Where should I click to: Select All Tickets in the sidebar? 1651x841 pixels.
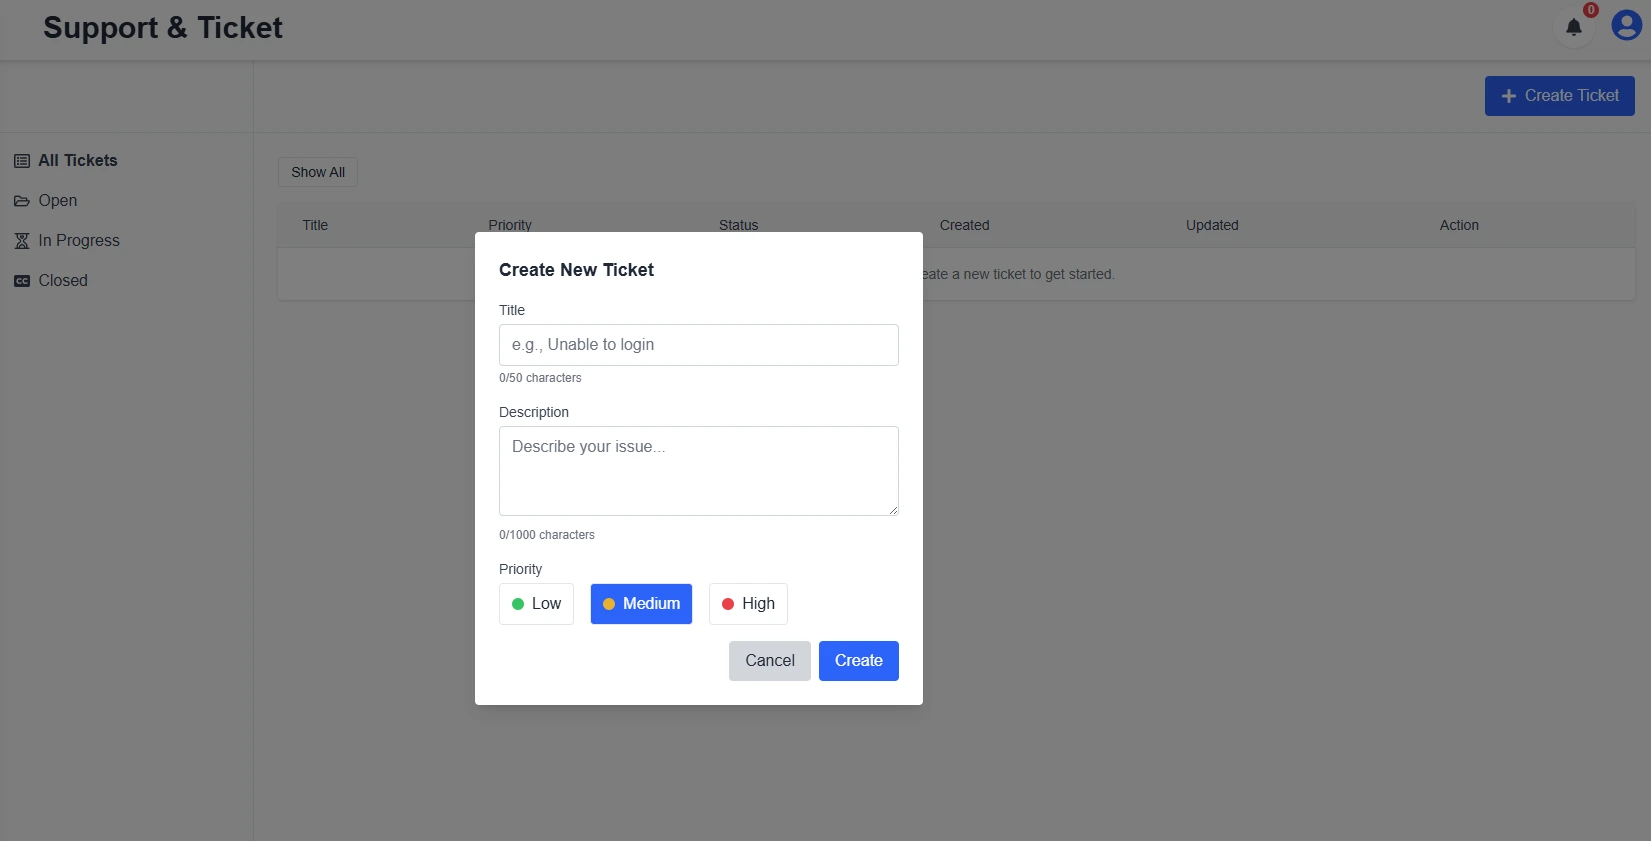(77, 160)
